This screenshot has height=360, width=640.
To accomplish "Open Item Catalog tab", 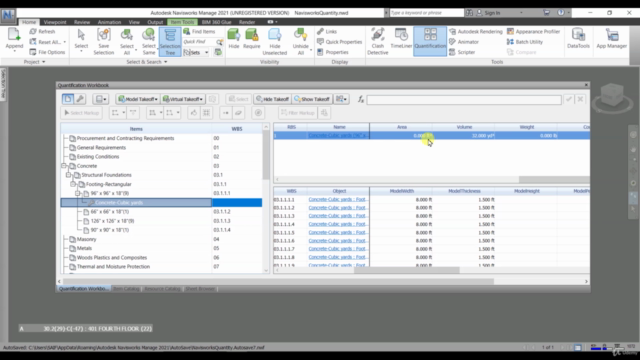I will tap(126, 289).
